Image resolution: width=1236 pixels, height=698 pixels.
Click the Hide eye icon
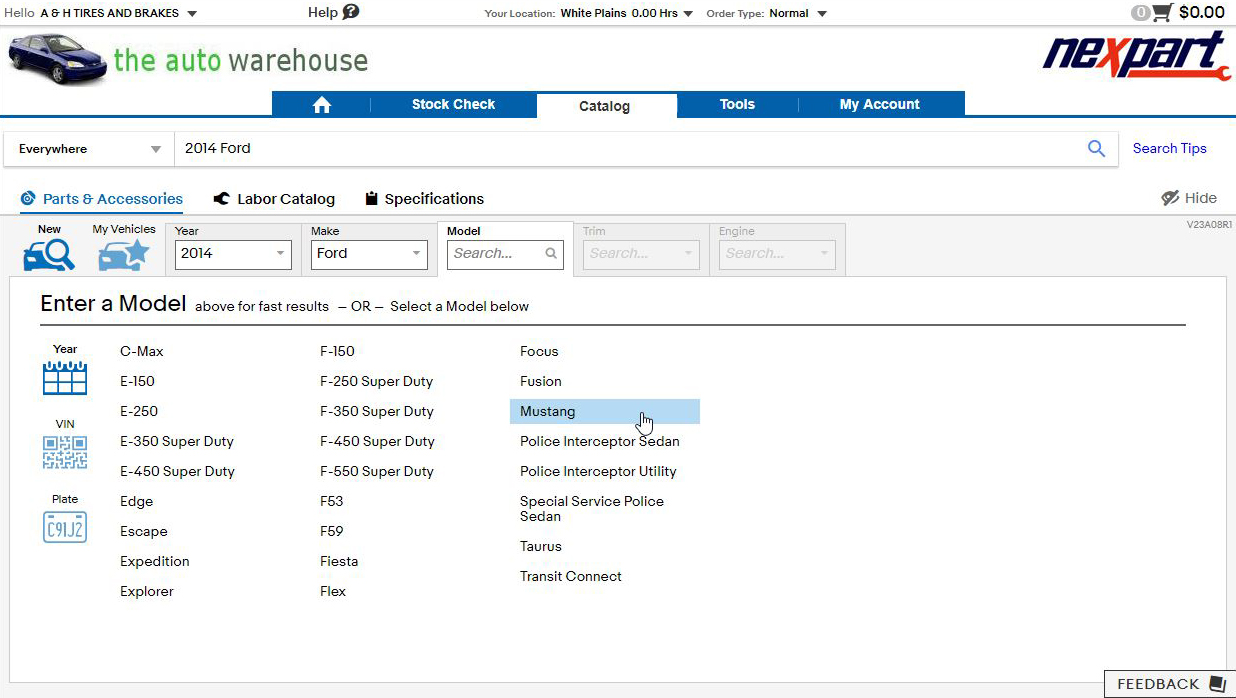pyautogui.click(x=1170, y=198)
